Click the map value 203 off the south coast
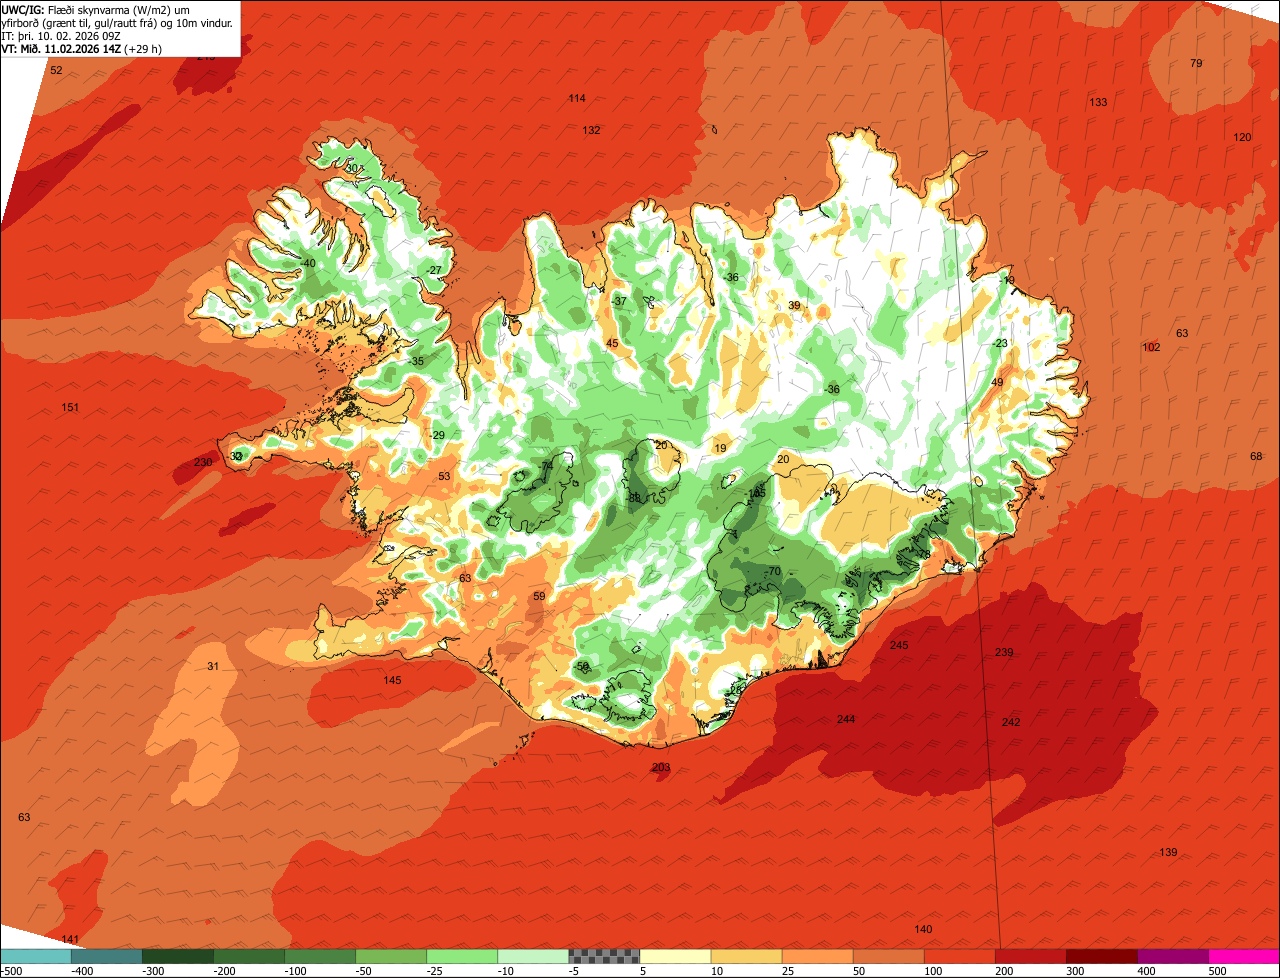This screenshot has width=1280, height=978. click(x=661, y=768)
